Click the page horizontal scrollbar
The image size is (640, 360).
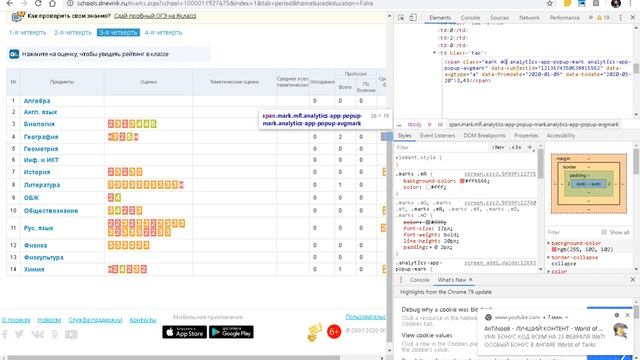click(174, 358)
